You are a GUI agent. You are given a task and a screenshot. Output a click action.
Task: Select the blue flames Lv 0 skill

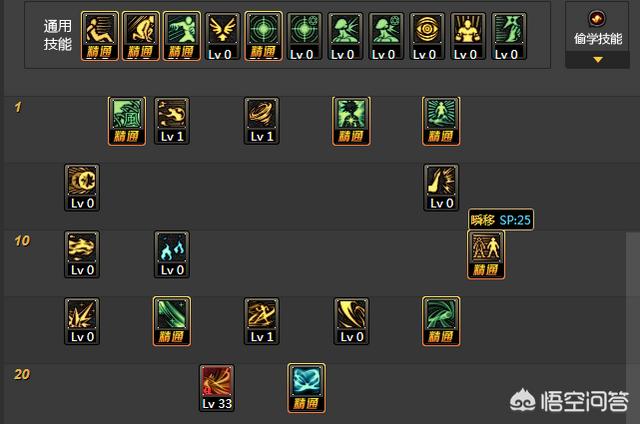pyautogui.click(x=172, y=255)
